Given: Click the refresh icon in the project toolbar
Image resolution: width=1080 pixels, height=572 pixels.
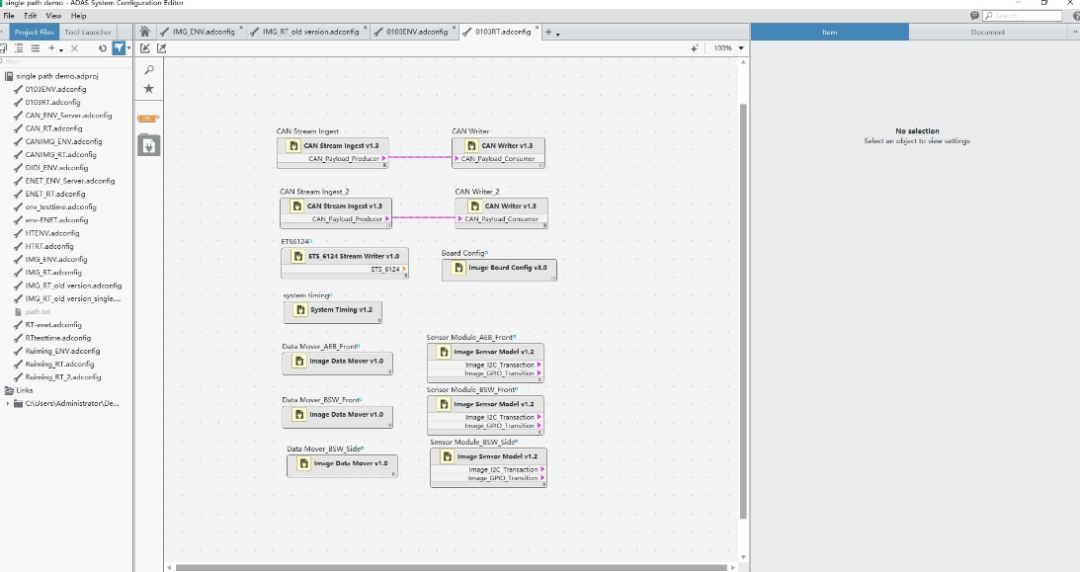Looking at the screenshot, I should click(102, 48).
